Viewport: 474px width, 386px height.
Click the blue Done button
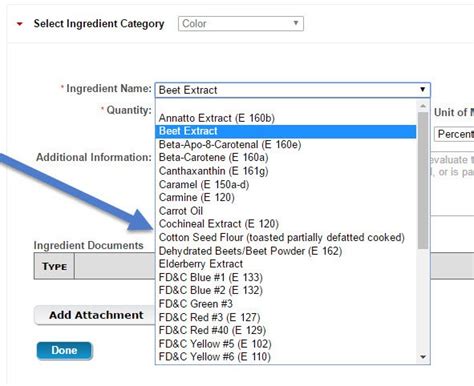[x=64, y=351]
